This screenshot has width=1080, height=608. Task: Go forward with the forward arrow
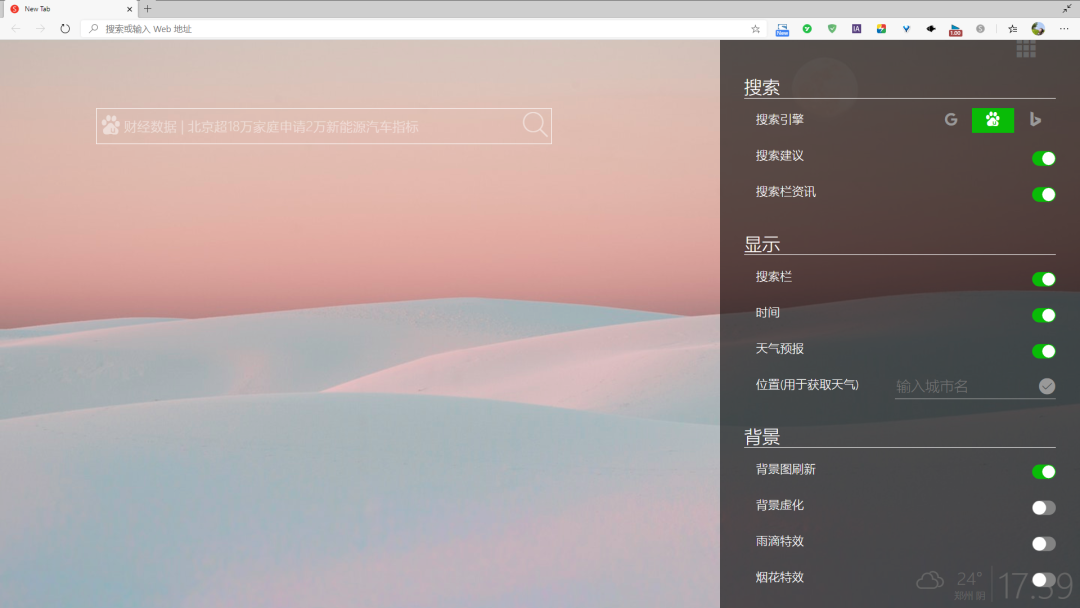click(x=40, y=29)
